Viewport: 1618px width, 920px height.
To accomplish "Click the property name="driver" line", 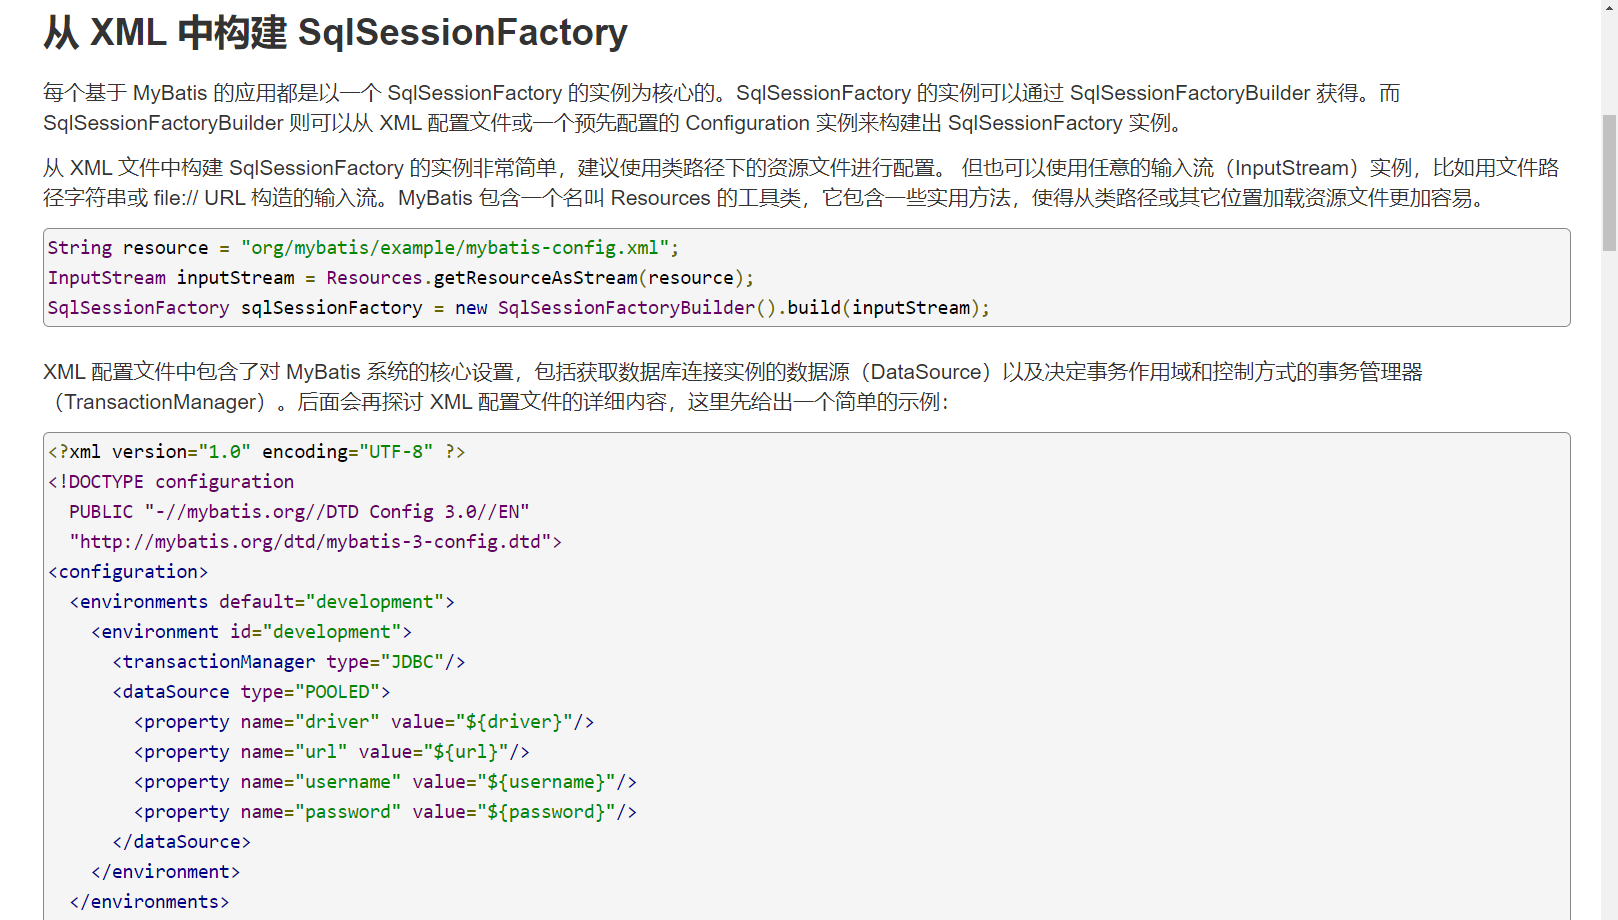I will (x=364, y=722).
